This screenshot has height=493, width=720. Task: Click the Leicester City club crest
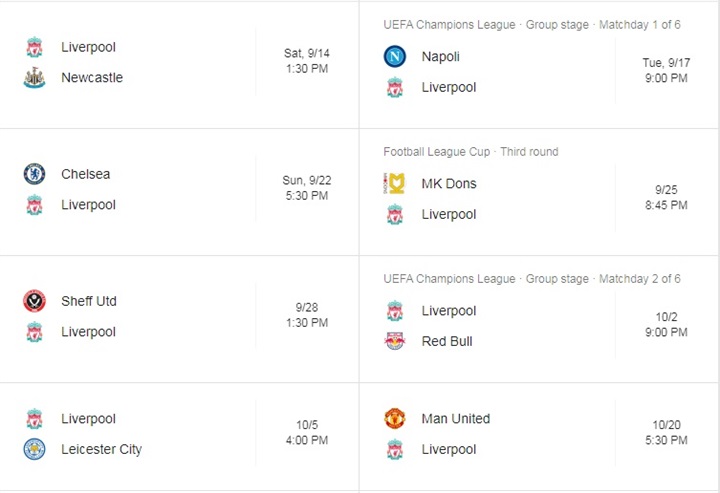[x=34, y=449]
